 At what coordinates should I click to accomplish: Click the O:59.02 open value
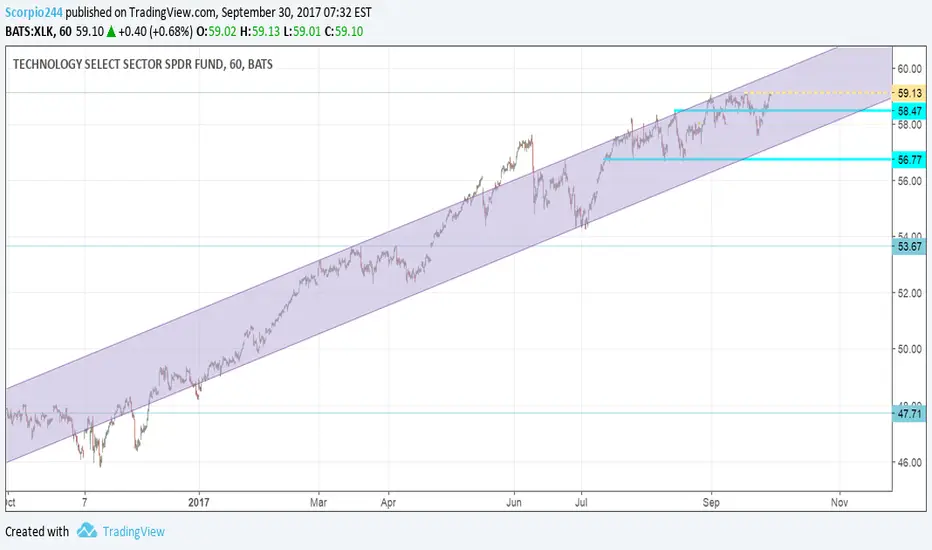pyautogui.click(x=216, y=31)
